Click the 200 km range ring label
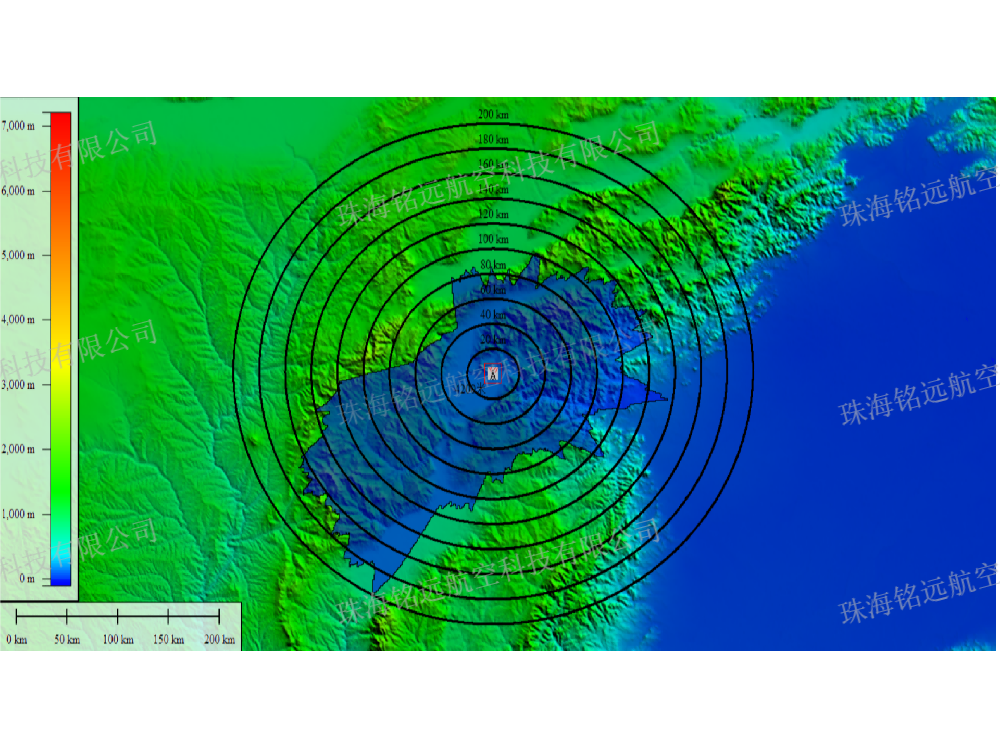The image size is (1000, 750). point(493,114)
